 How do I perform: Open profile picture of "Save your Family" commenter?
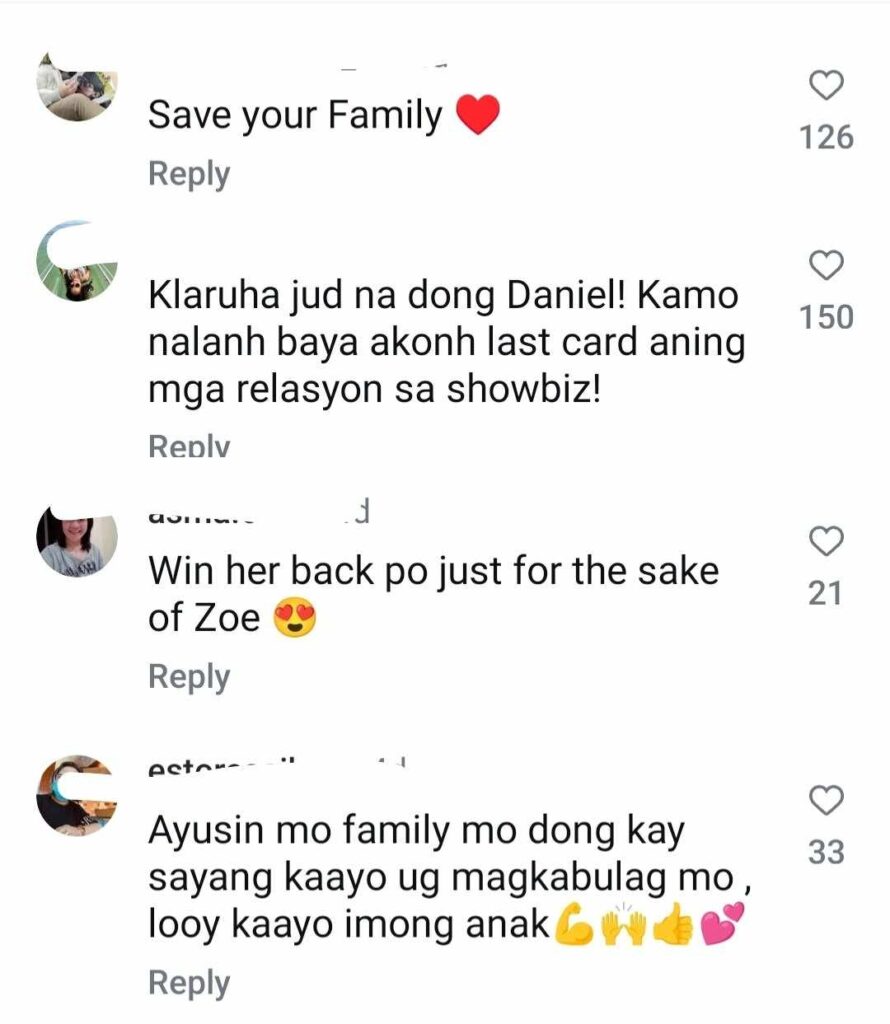click(x=77, y=88)
